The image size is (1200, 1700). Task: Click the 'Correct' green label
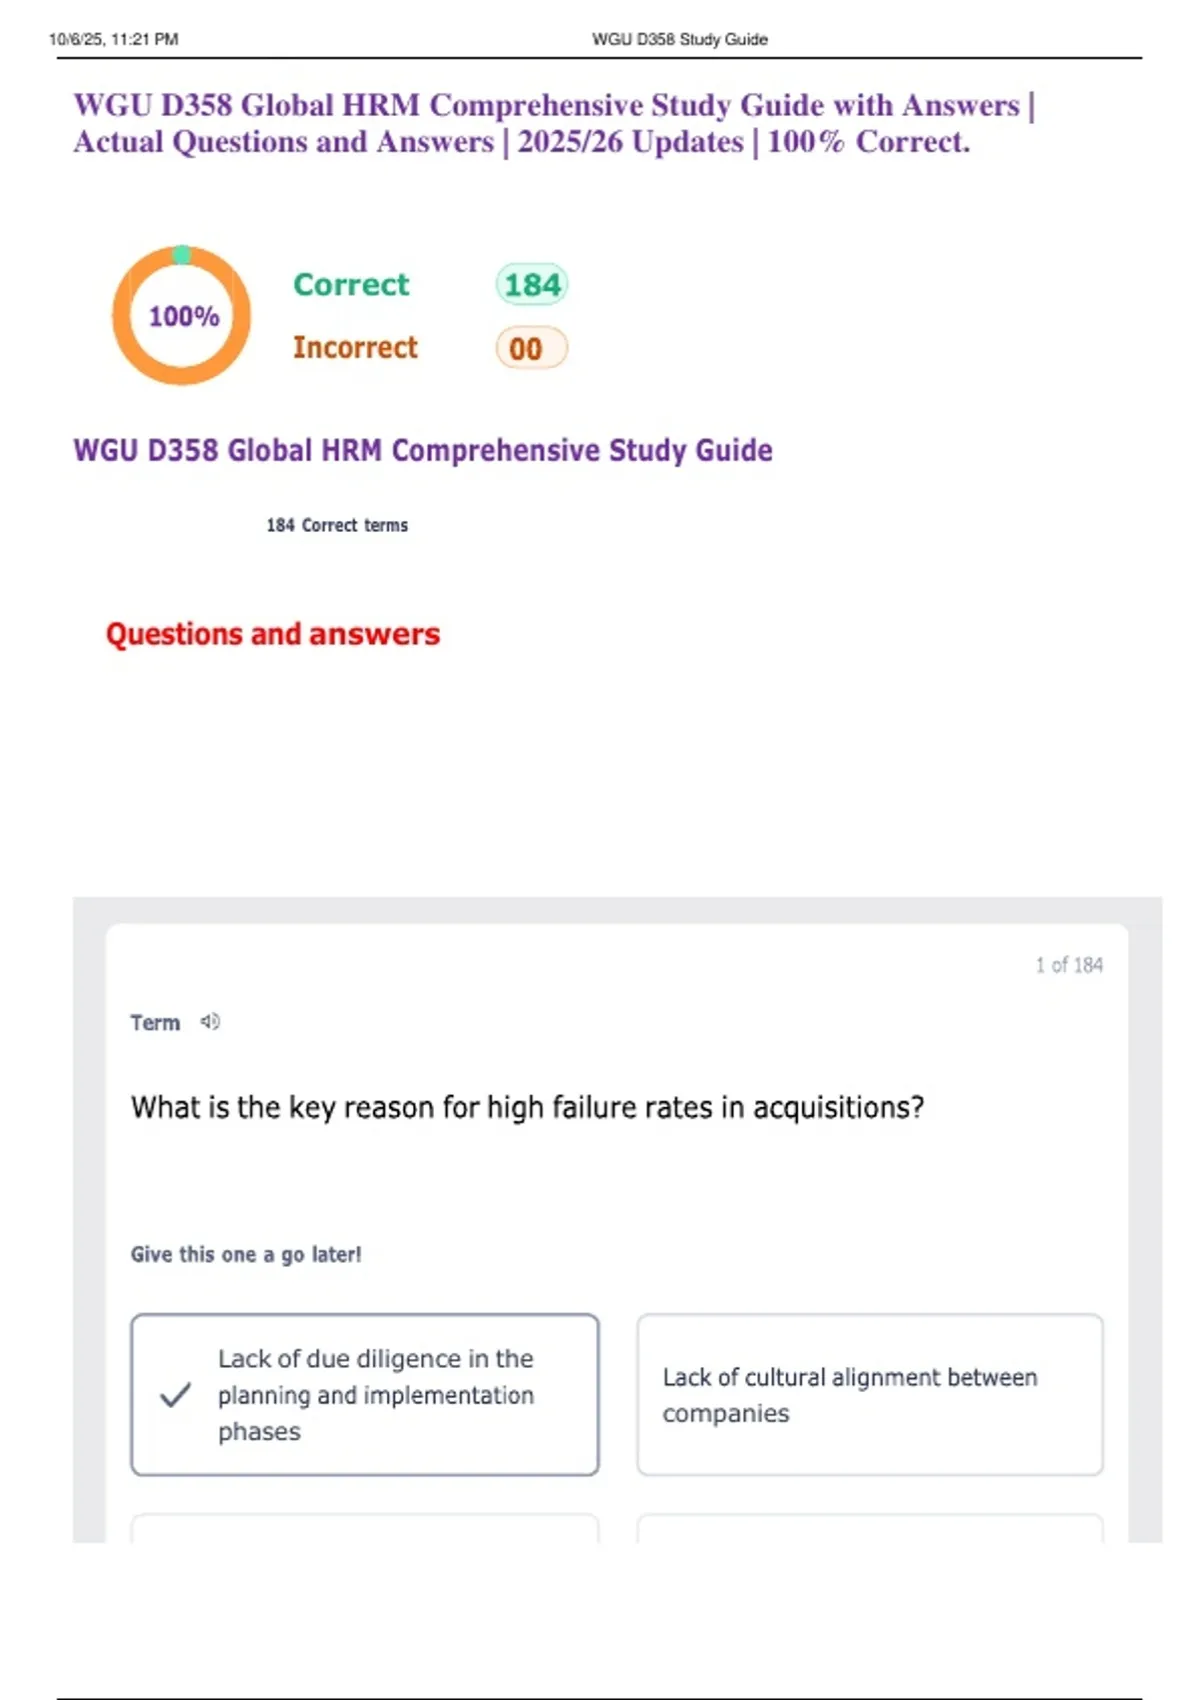pyautogui.click(x=351, y=285)
